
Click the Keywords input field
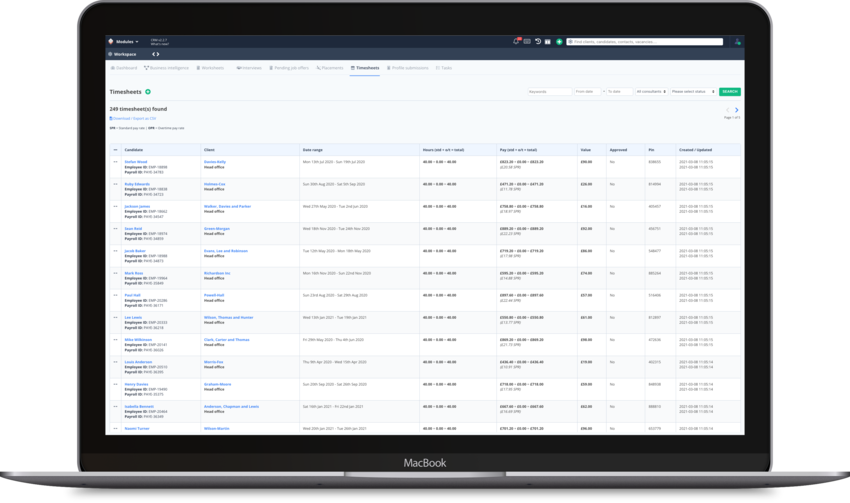550,92
